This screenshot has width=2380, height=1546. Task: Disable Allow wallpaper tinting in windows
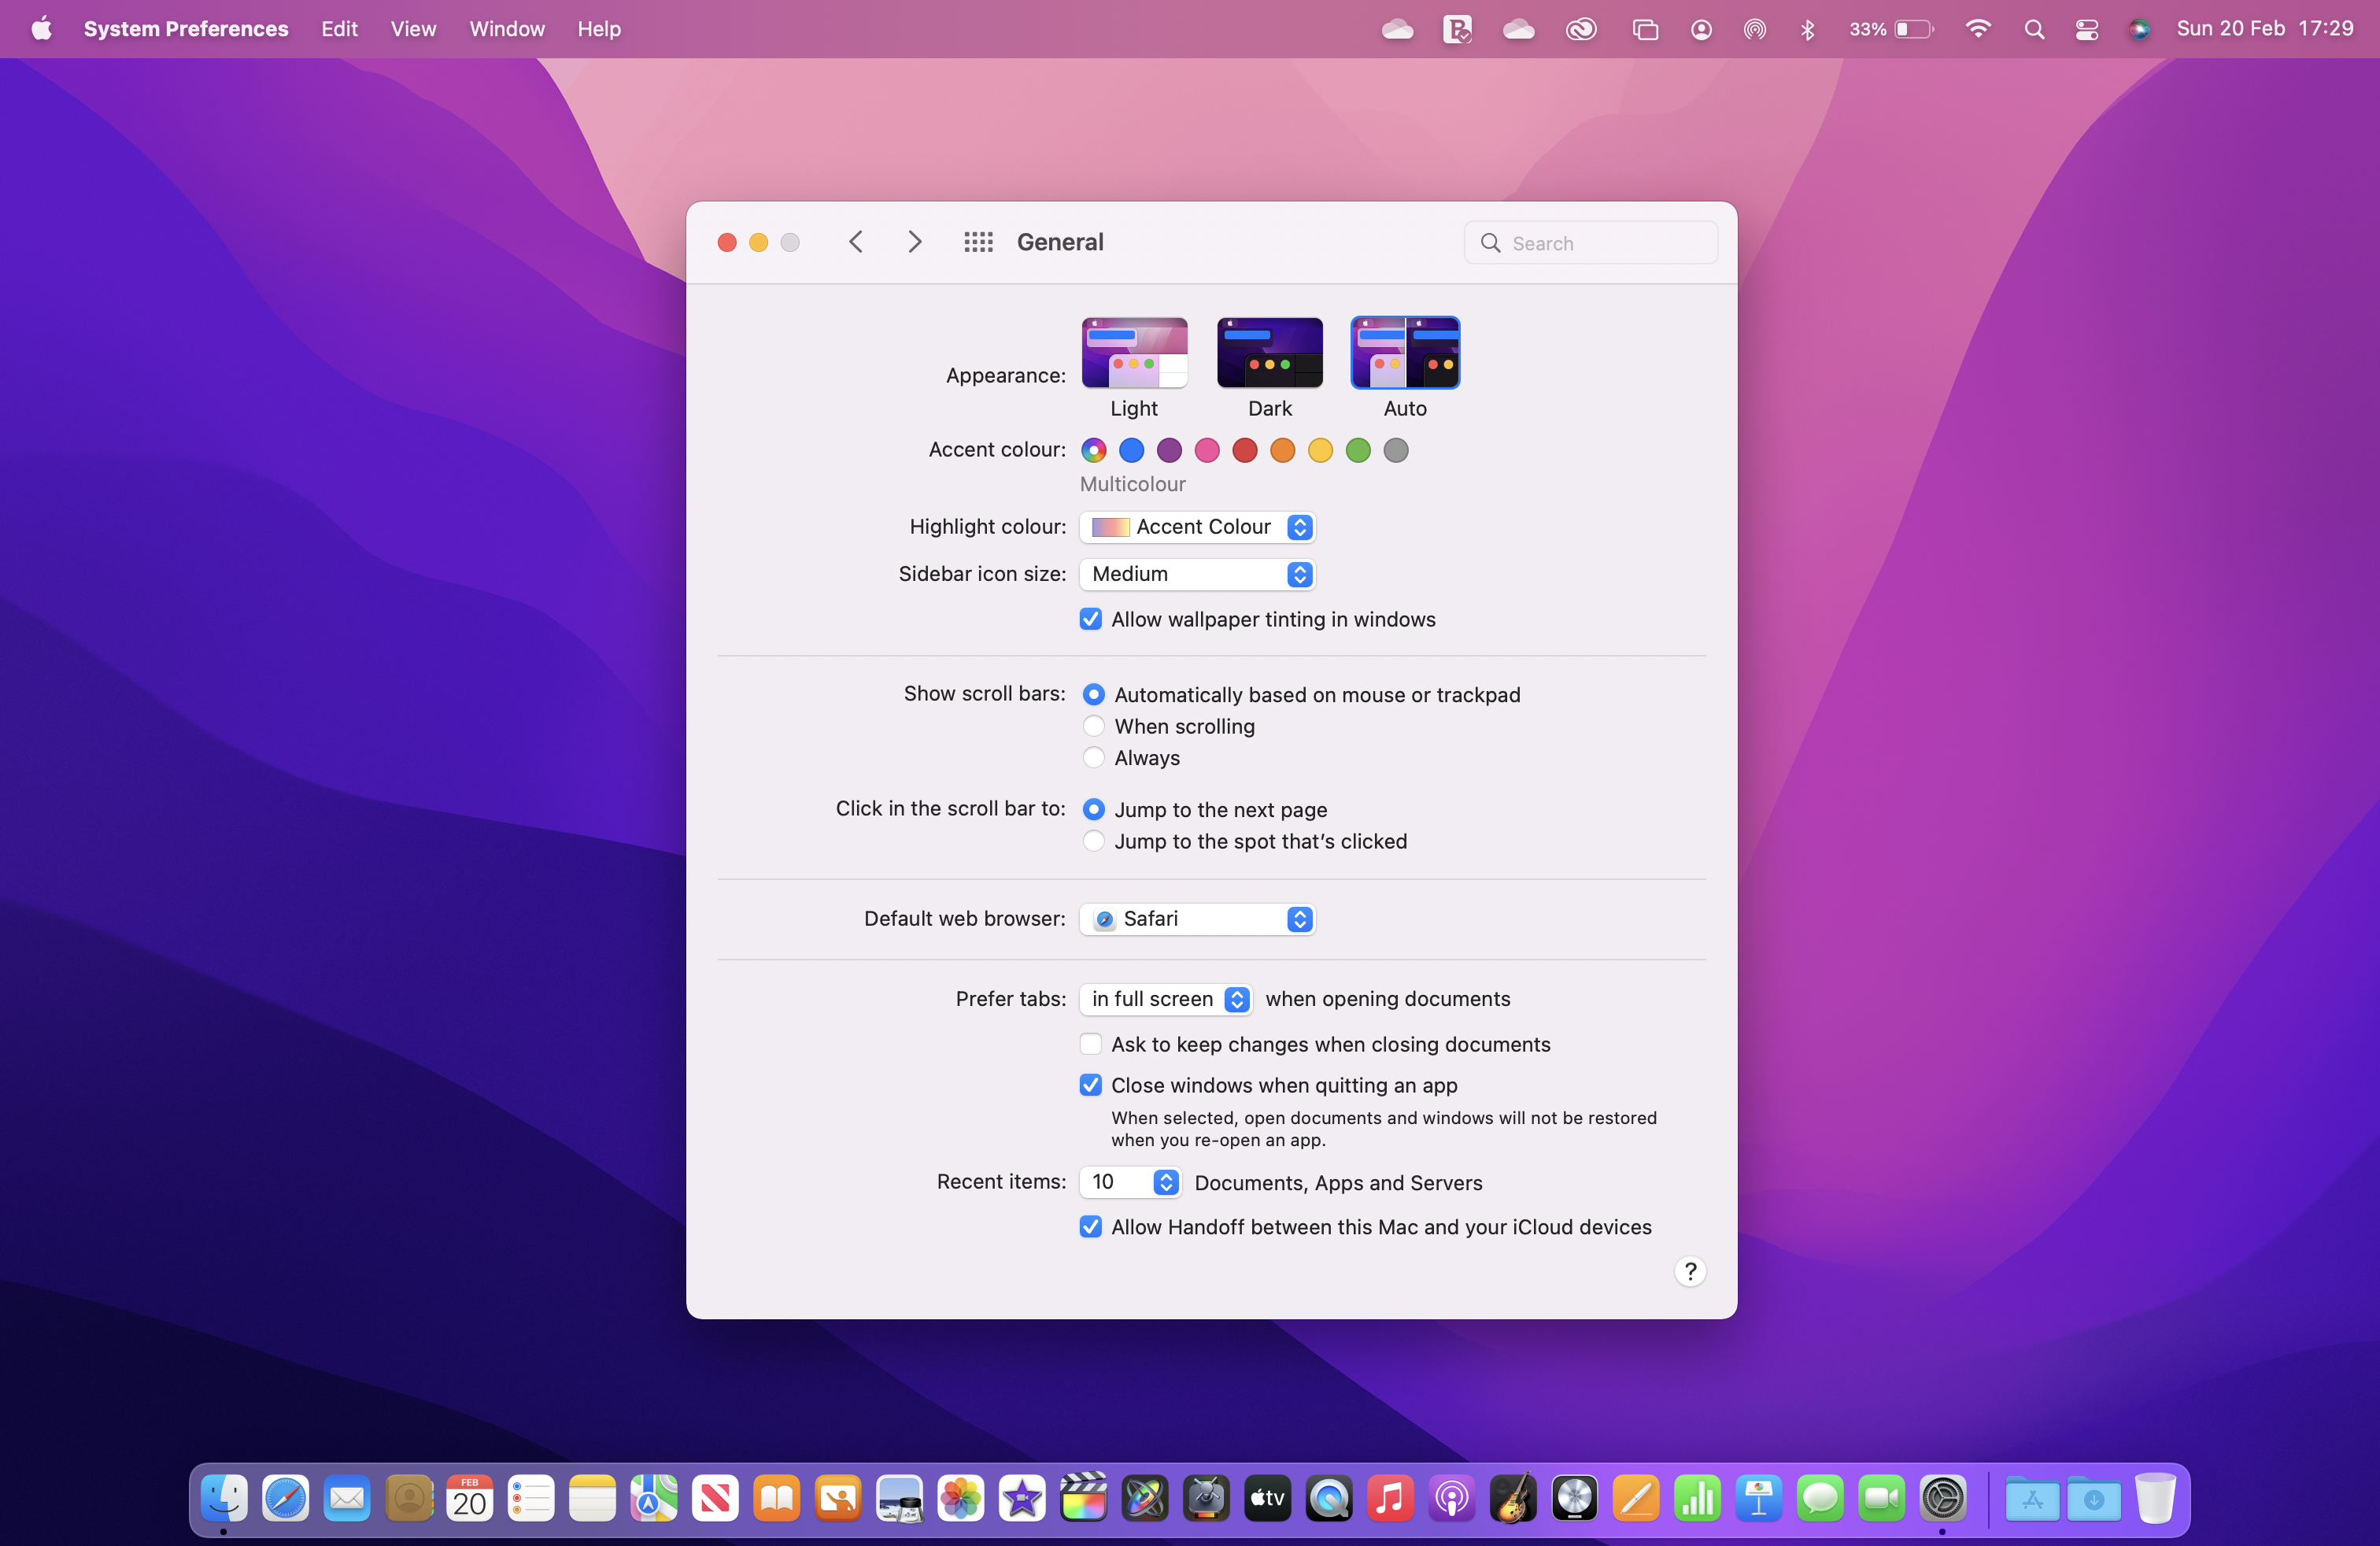pyautogui.click(x=1090, y=619)
